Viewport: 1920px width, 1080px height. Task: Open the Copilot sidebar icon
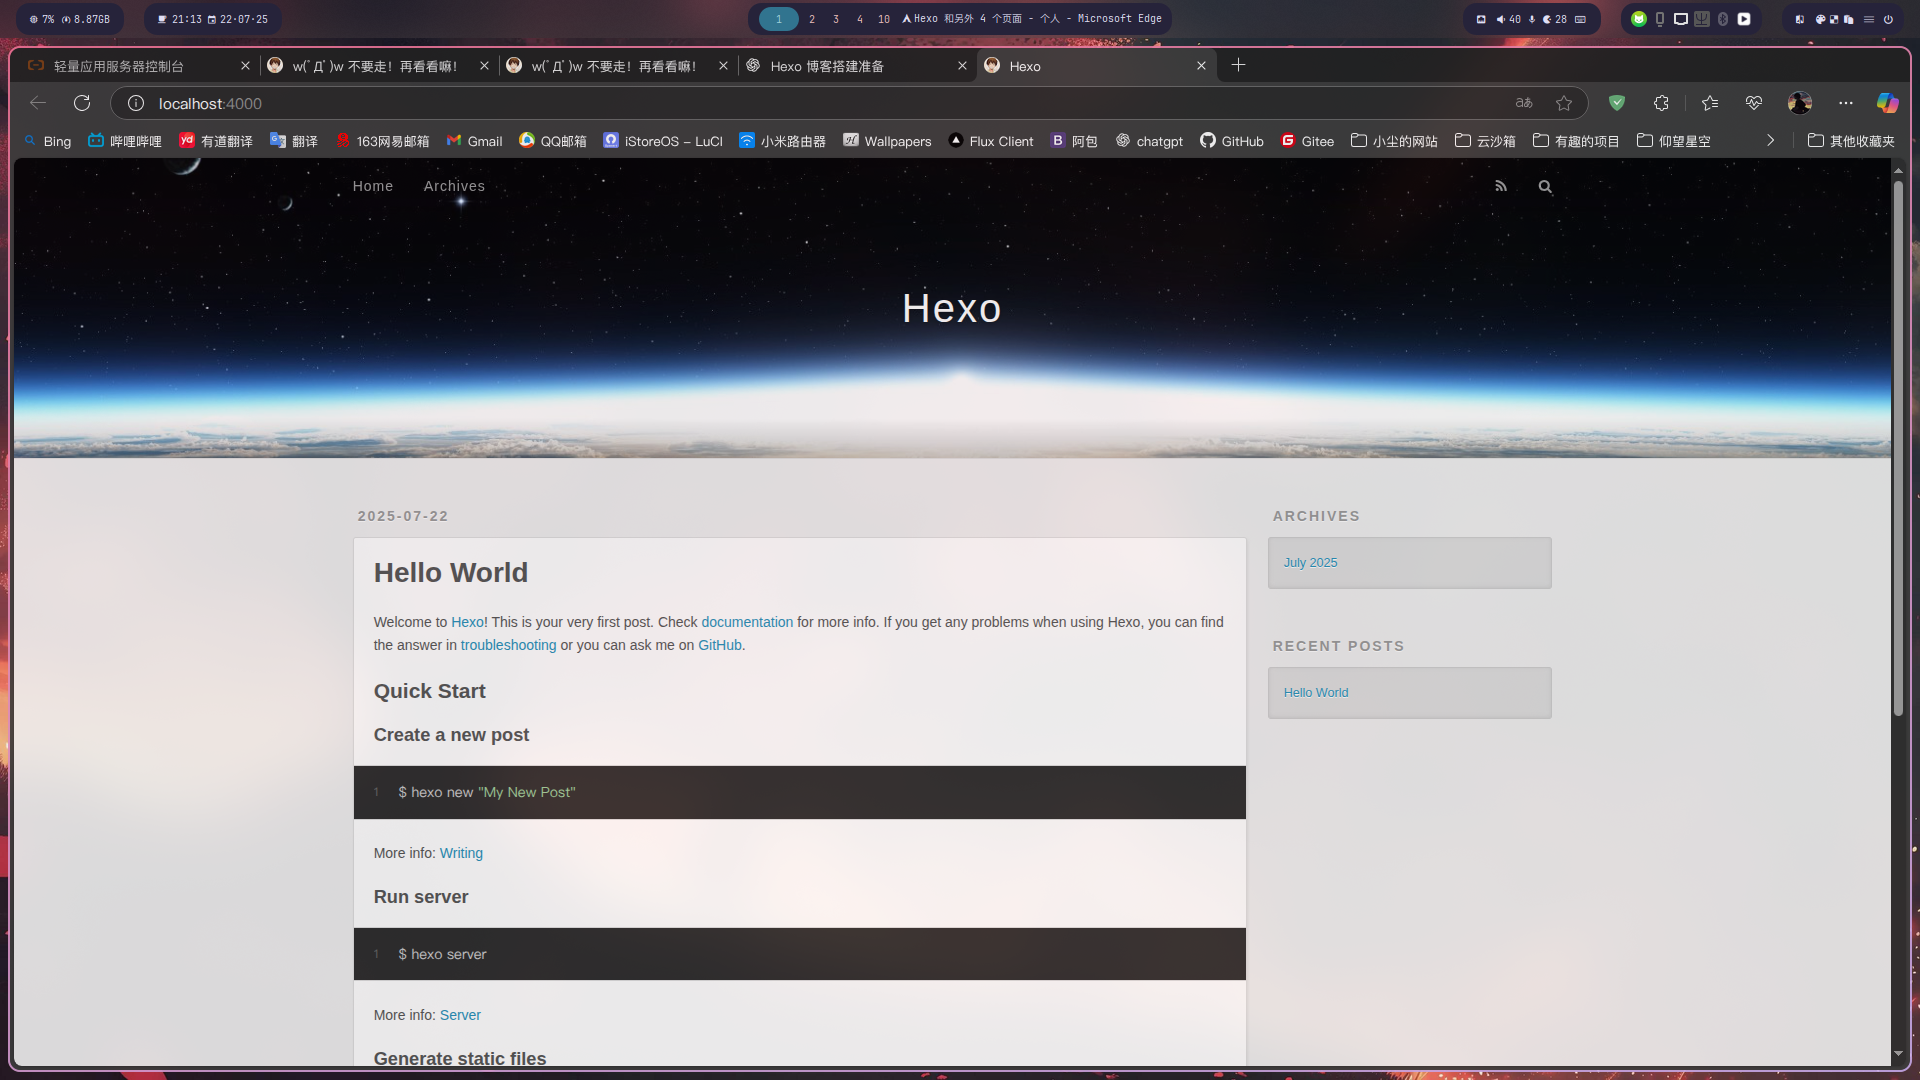point(1887,103)
